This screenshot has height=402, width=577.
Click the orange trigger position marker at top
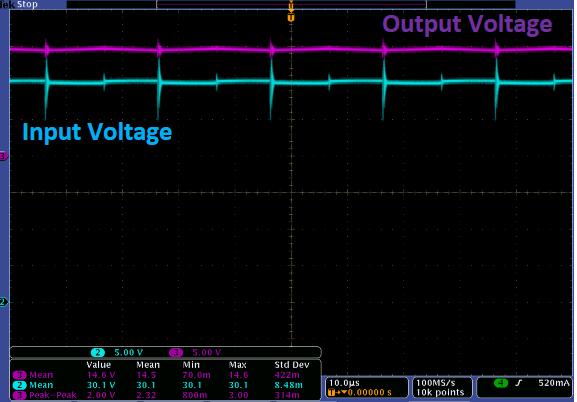point(291,18)
